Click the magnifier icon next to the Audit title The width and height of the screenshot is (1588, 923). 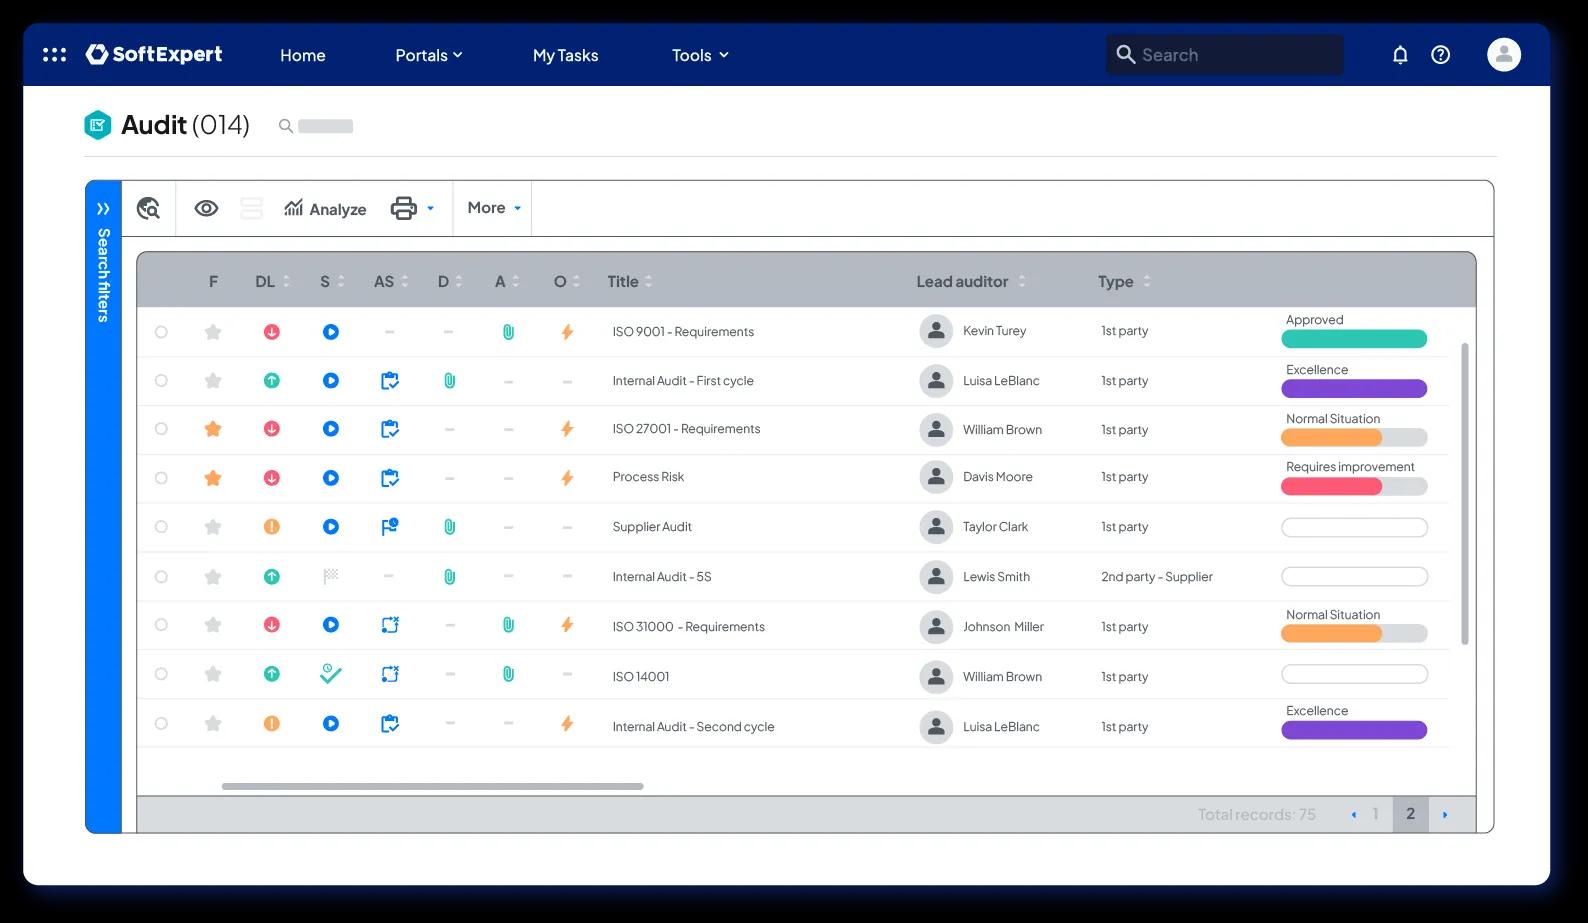(285, 126)
